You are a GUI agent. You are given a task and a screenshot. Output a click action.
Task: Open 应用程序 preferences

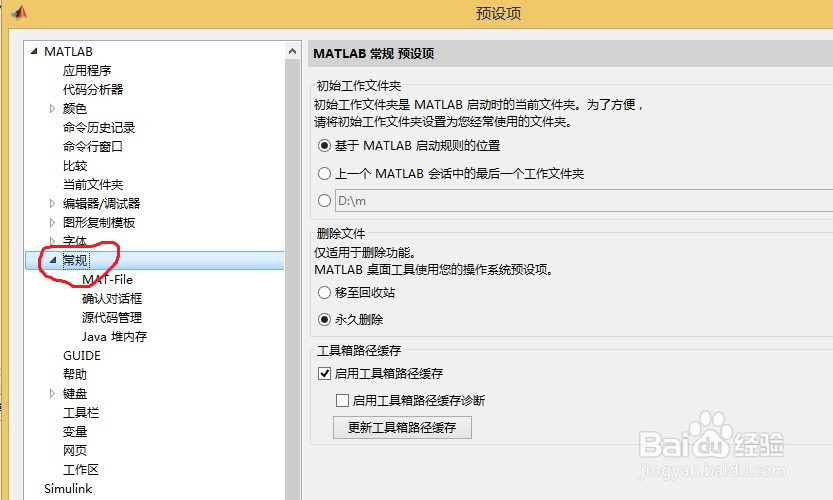pos(87,71)
